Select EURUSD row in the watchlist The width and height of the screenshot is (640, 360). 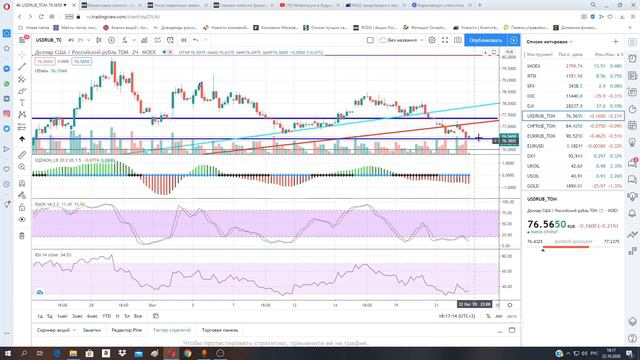[574, 146]
